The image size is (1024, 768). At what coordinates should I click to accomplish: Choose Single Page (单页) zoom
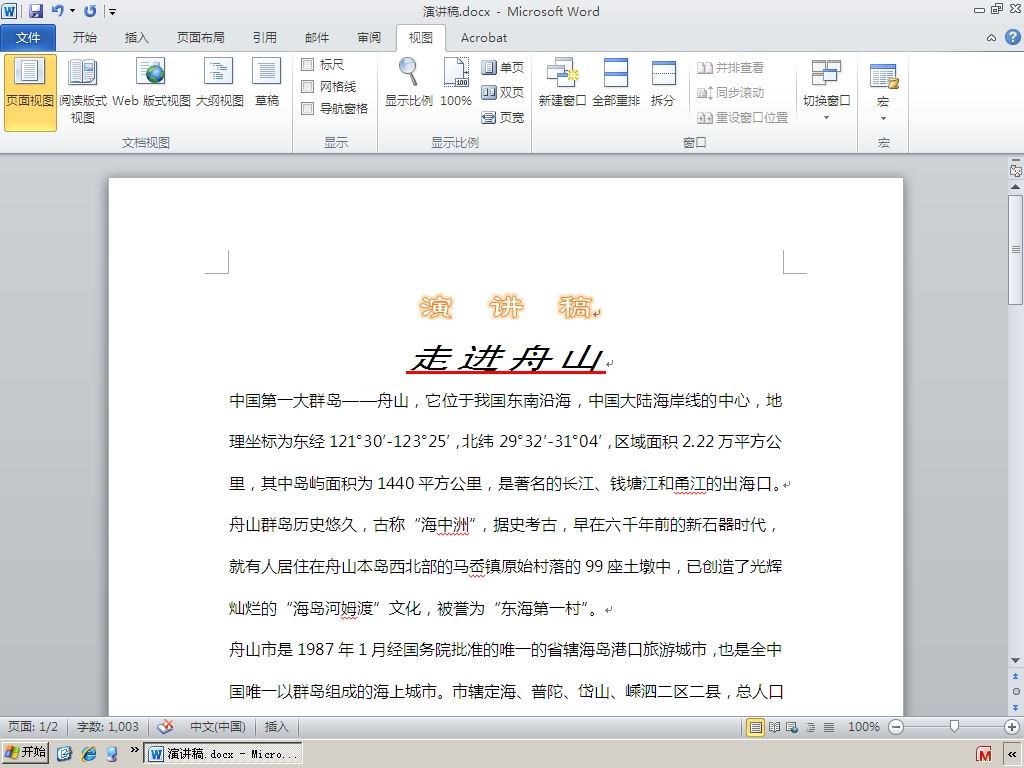[502, 67]
